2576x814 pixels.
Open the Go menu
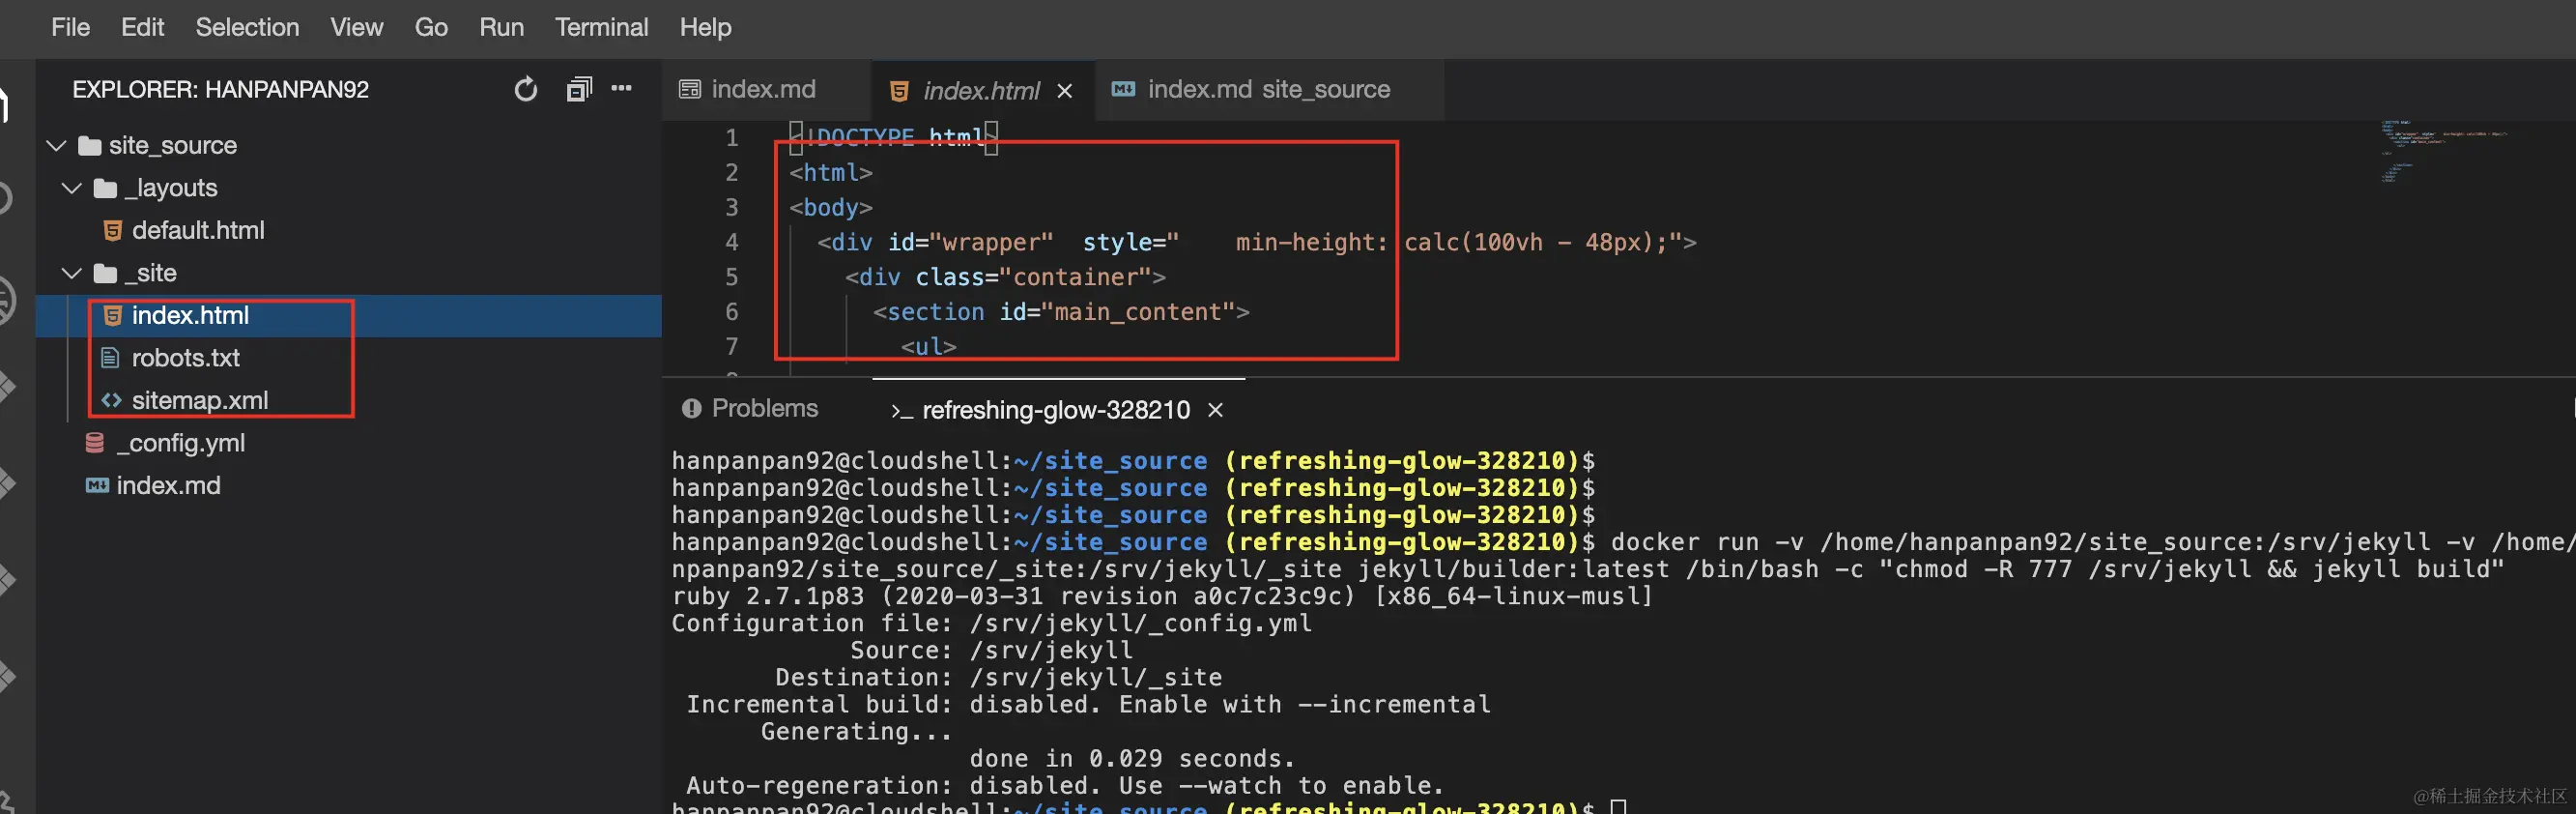point(431,27)
